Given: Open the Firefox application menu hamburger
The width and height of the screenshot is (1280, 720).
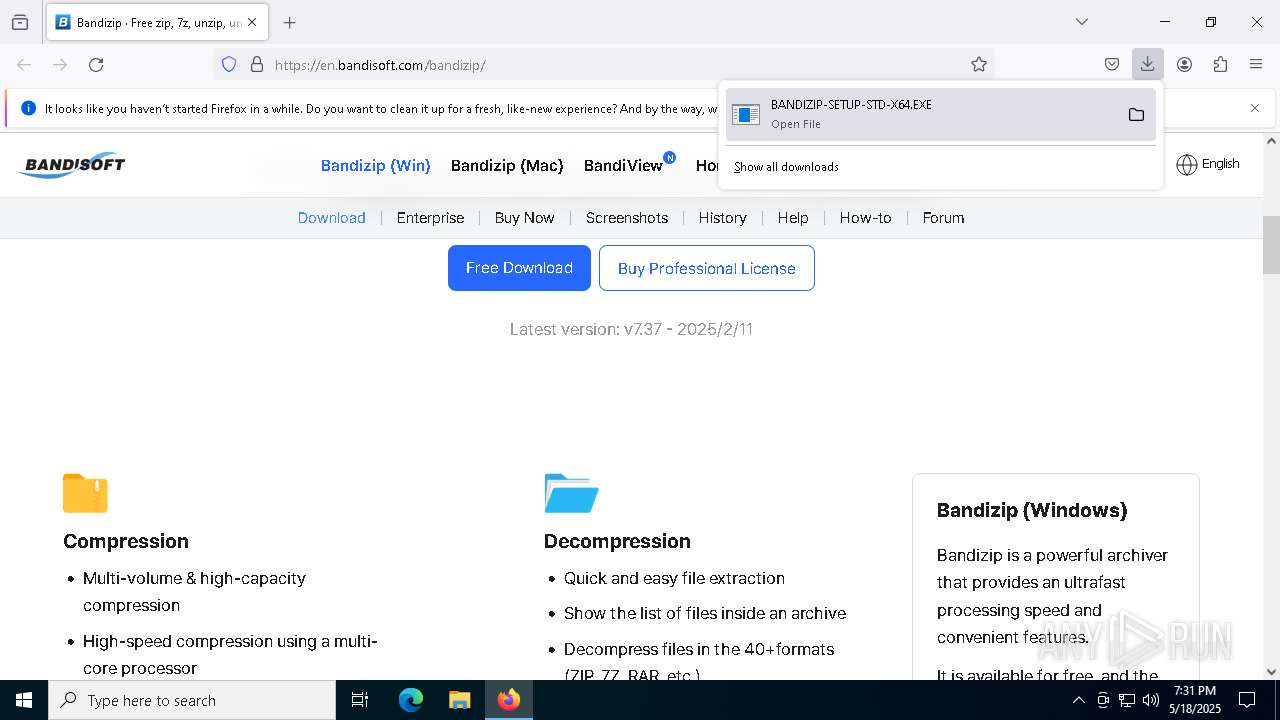Looking at the screenshot, I should 1256,64.
